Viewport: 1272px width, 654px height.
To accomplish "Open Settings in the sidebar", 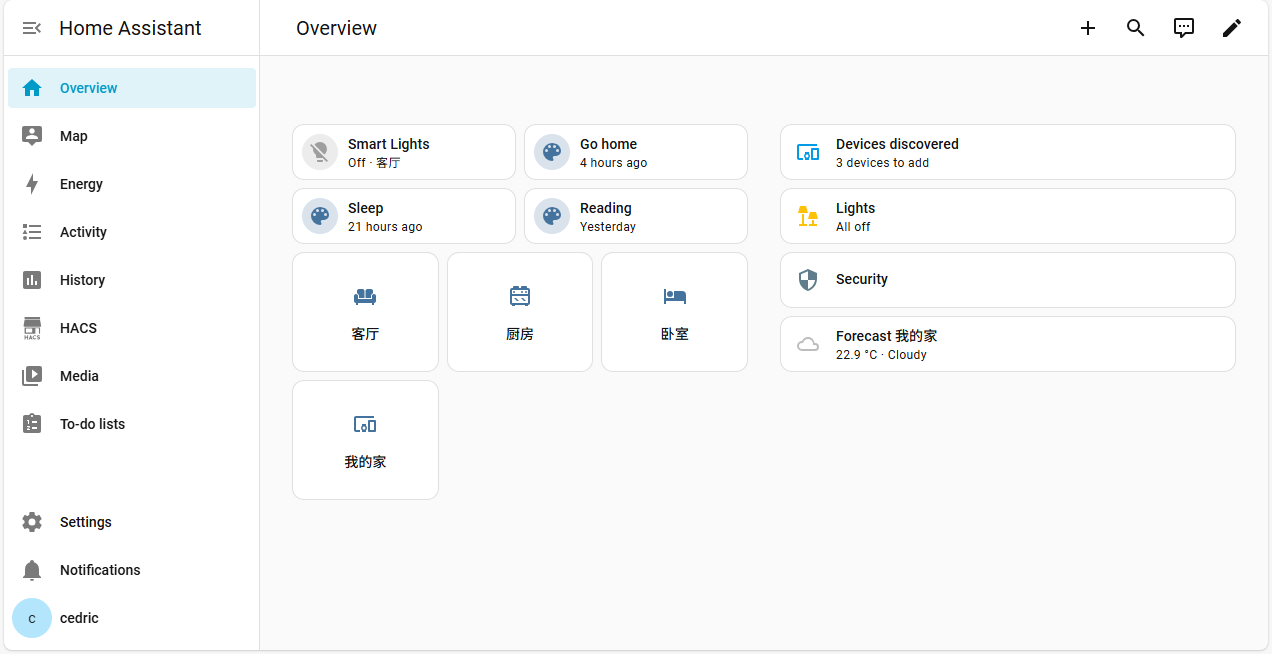I will point(85,522).
